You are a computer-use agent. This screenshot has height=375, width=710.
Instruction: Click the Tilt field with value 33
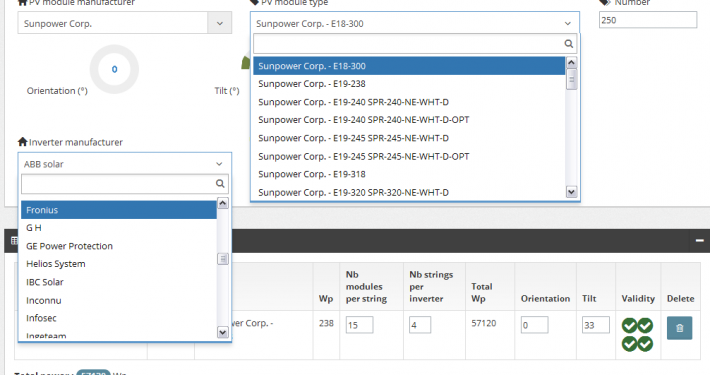(595, 325)
